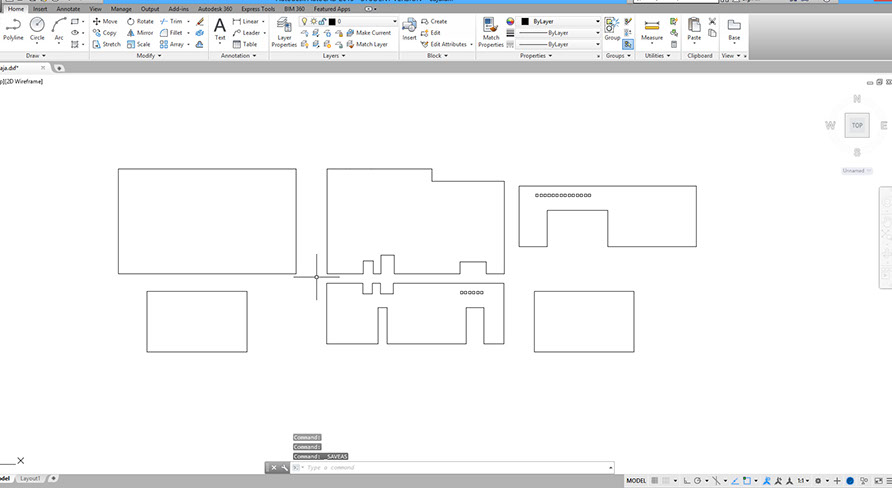892x488 pixels.
Task: Click the Copy tool
Action: click(x=105, y=32)
